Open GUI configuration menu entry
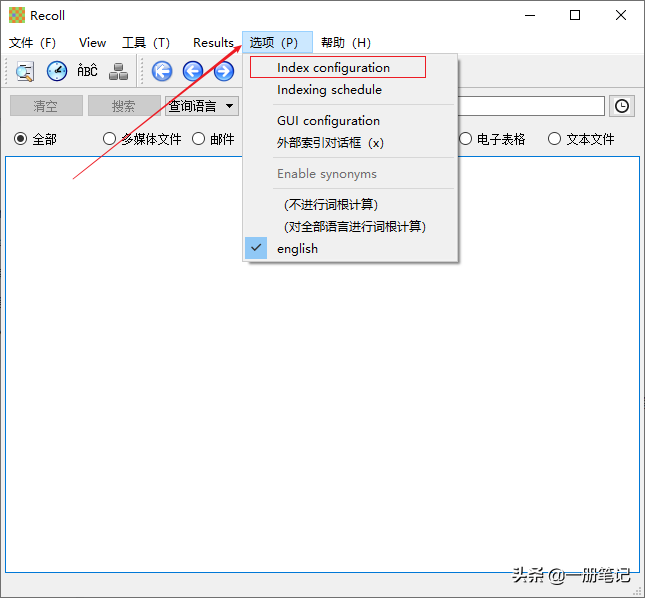This screenshot has width=645, height=598. coord(350,121)
